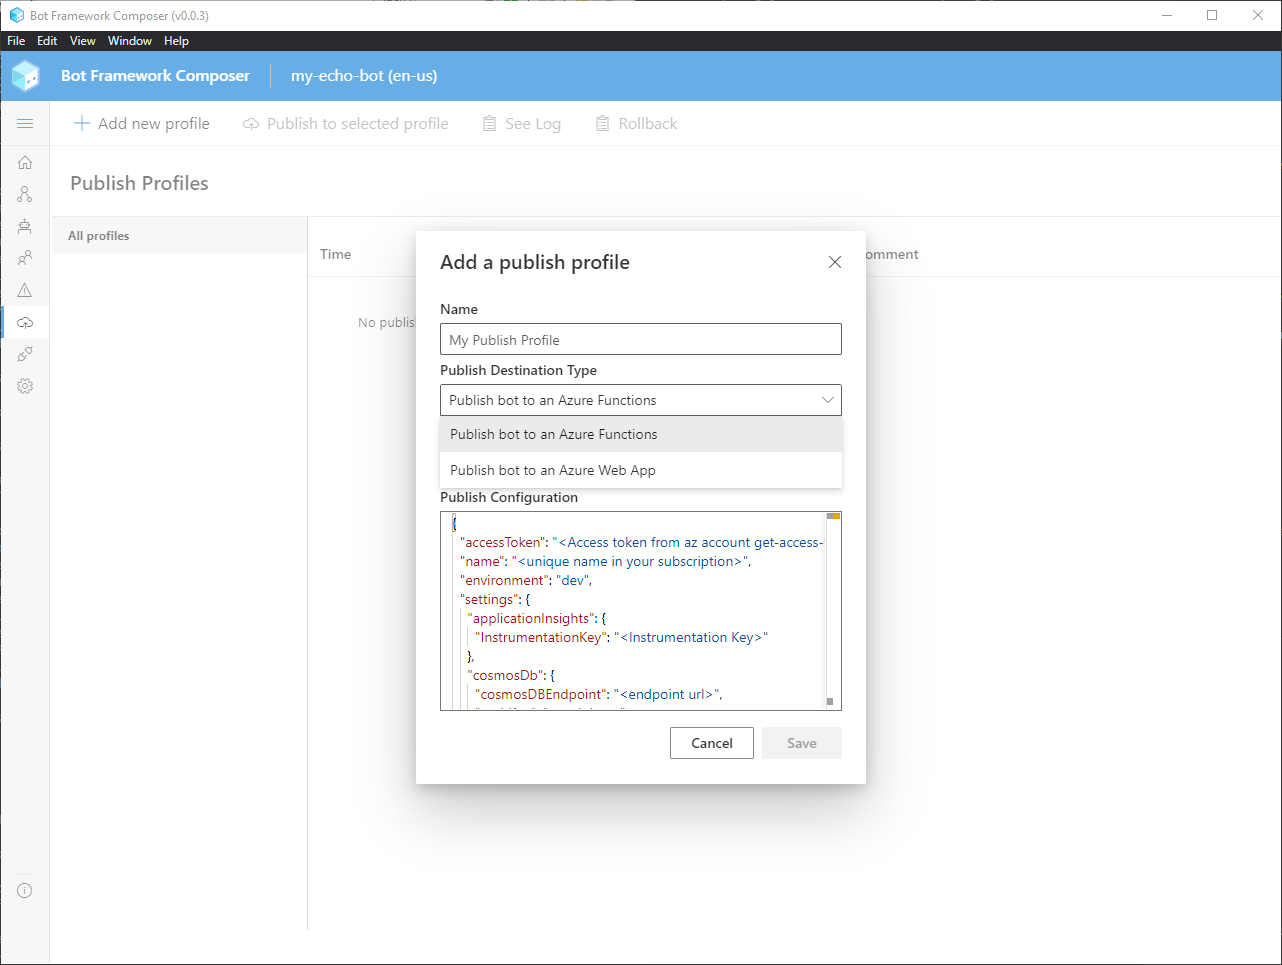Image resolution: width=1282 pixels, height=965 pixels.
Task: Click Publish to selected profile
Action: coord(346,123)
